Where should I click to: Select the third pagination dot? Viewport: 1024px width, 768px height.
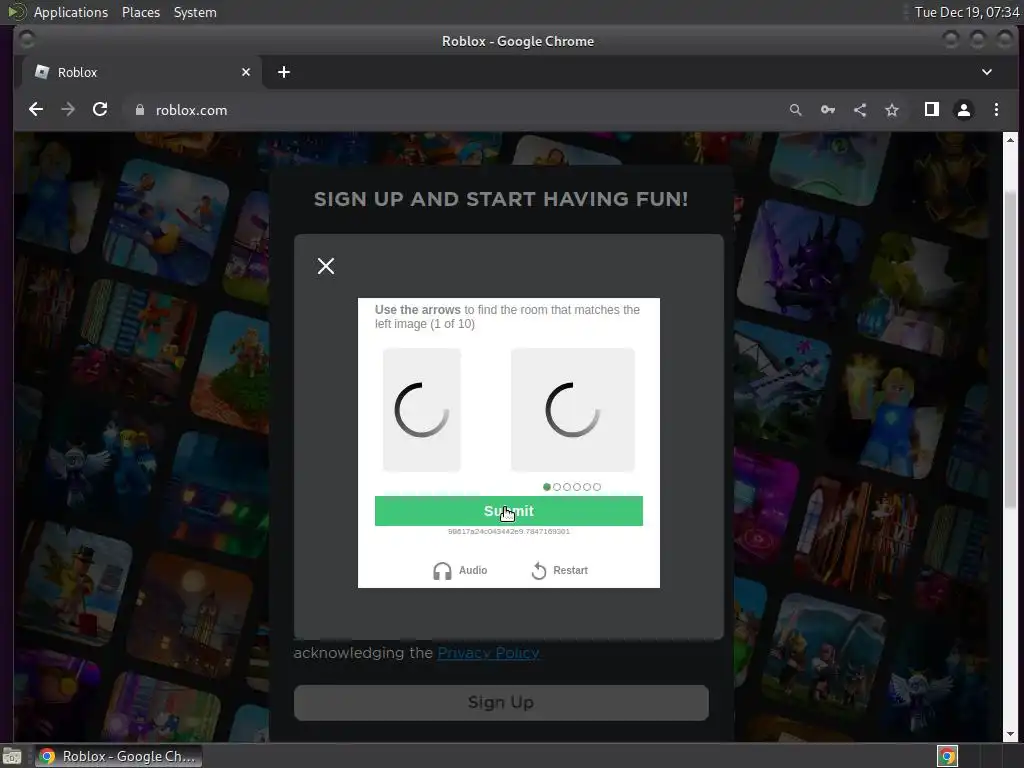pyautogui.click(x=567, y=487)
